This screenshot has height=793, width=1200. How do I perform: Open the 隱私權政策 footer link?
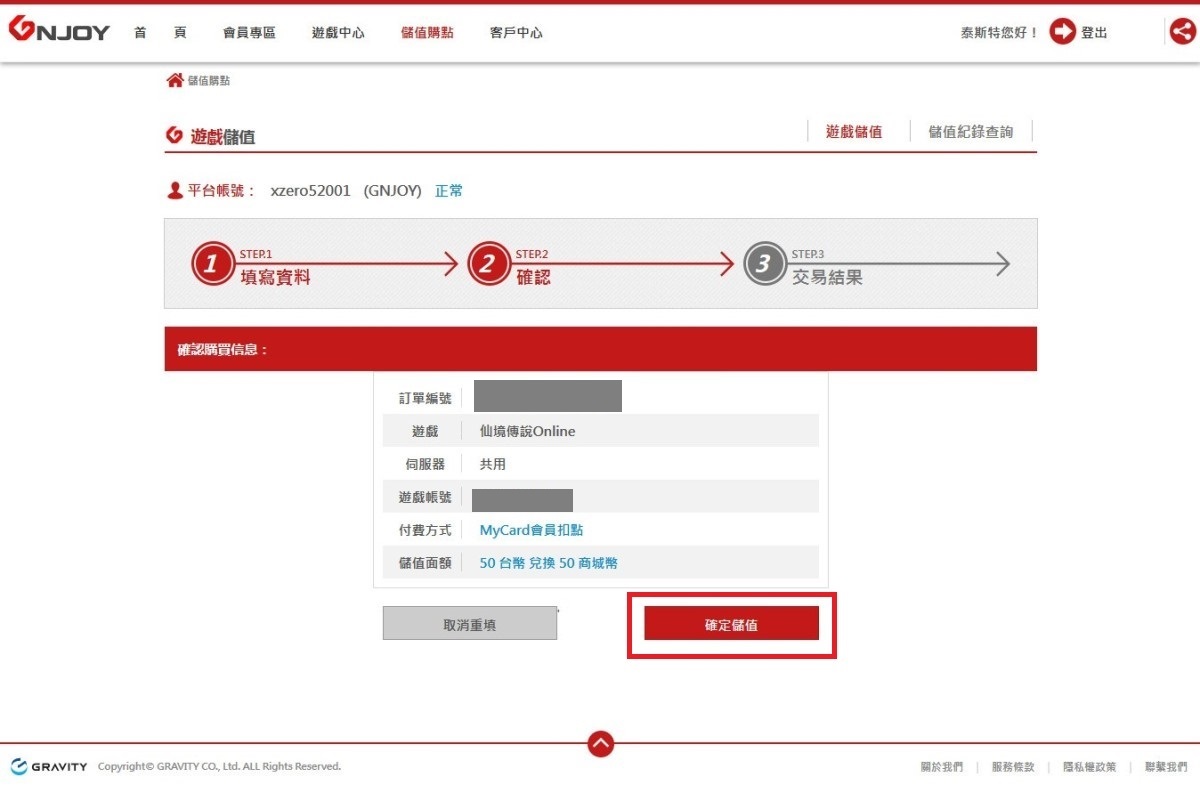pos(1089,767)
